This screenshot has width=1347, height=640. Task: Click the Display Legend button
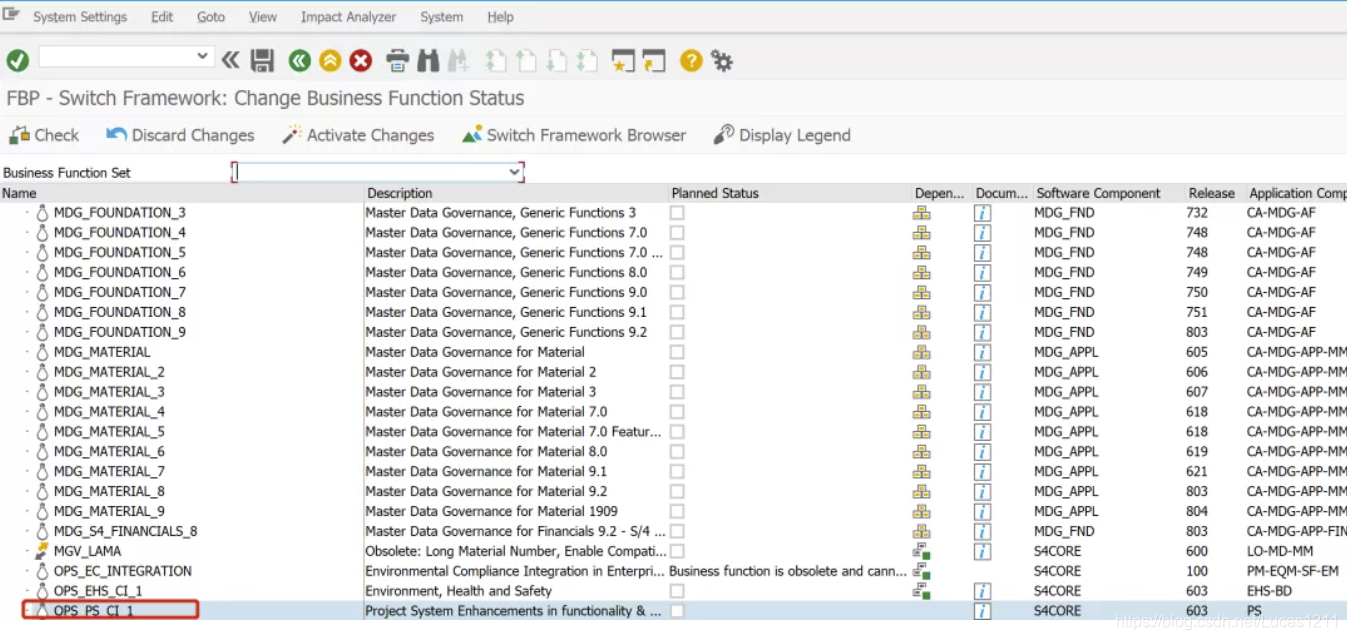(x=782, y=135)
